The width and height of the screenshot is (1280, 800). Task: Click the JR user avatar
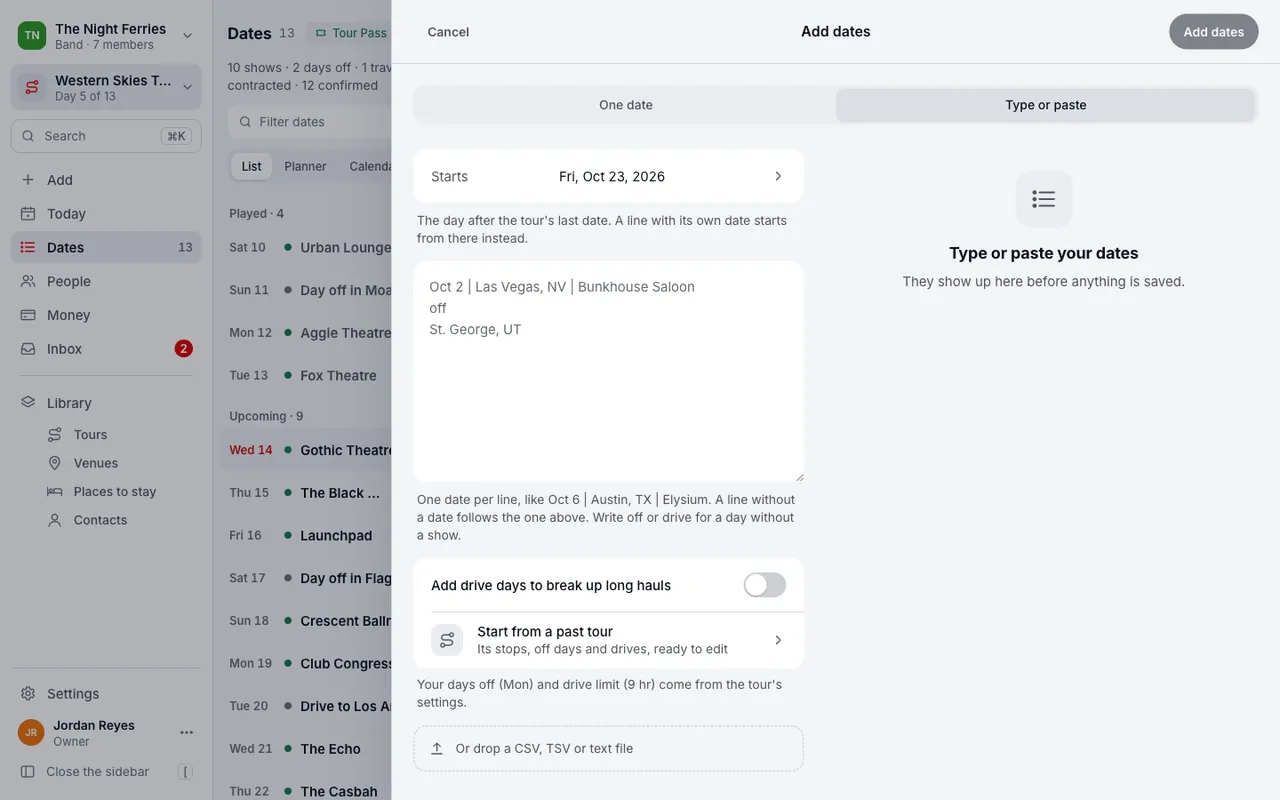pos(31,733)
